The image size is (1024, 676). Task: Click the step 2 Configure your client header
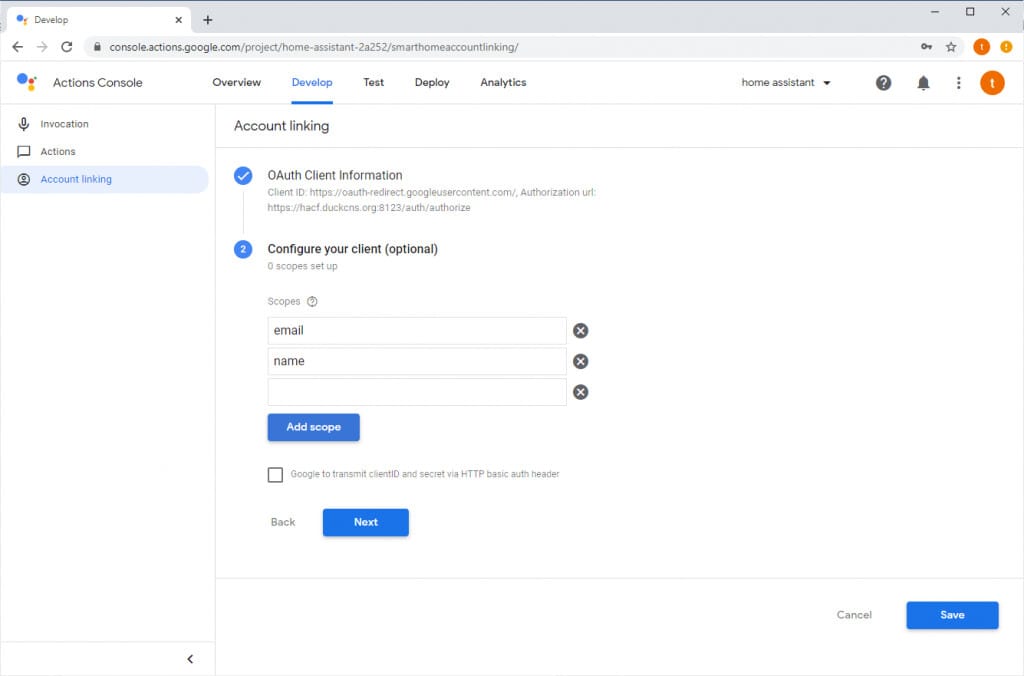tap(353, 249)
